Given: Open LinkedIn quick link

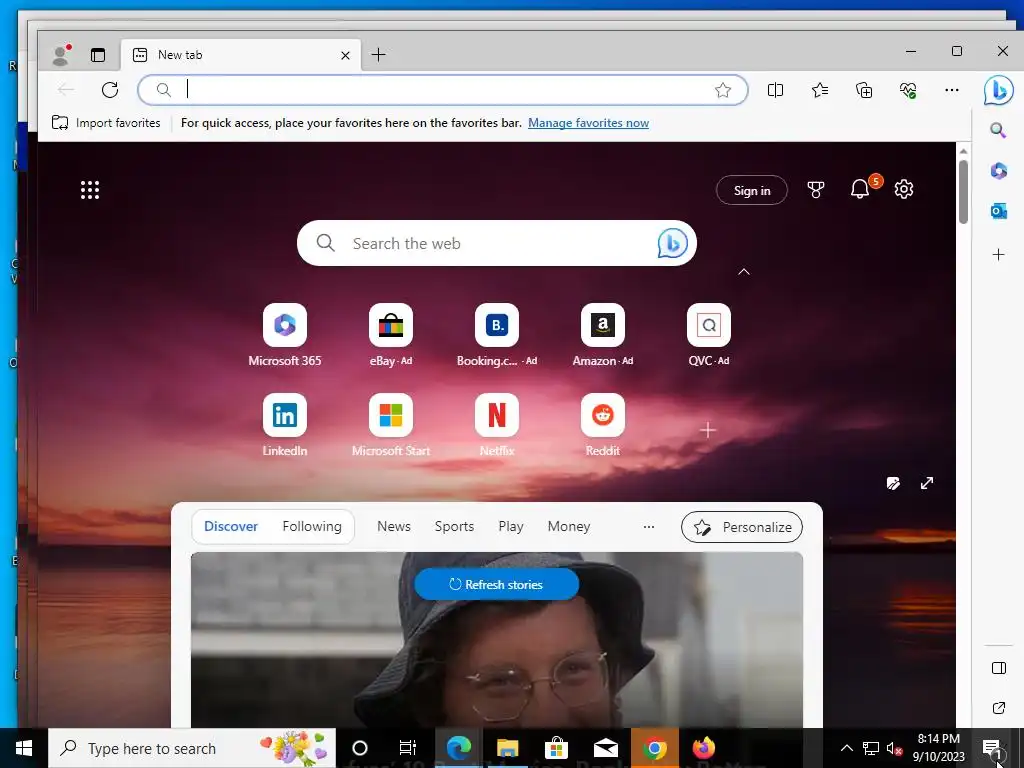Looking at the screenshot, I should [285, 425].
